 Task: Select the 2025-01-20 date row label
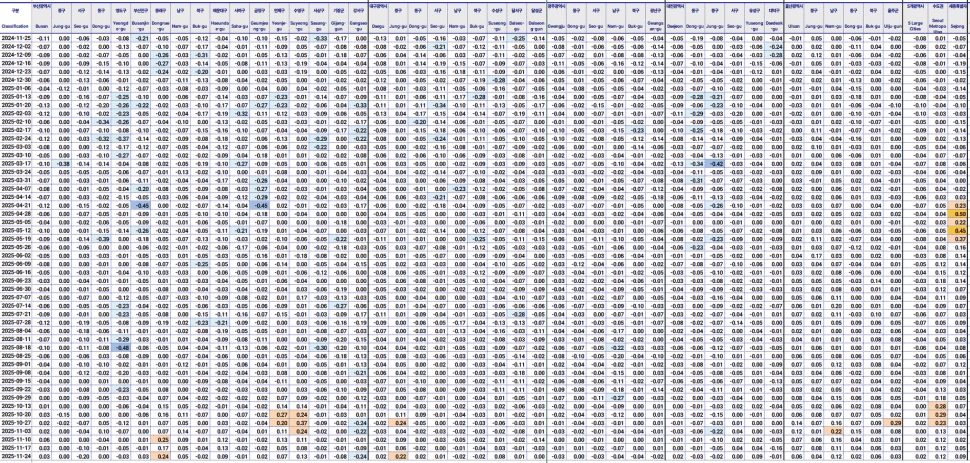coord(14,104)
